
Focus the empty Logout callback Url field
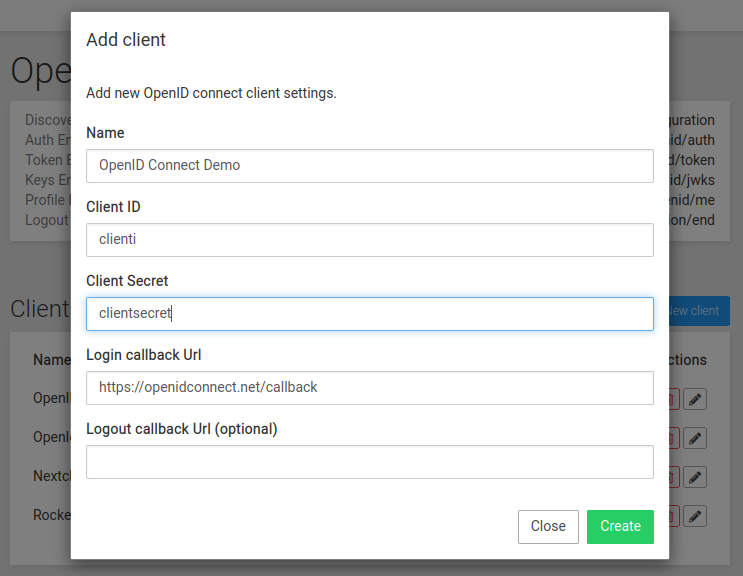tap(369, 462)
